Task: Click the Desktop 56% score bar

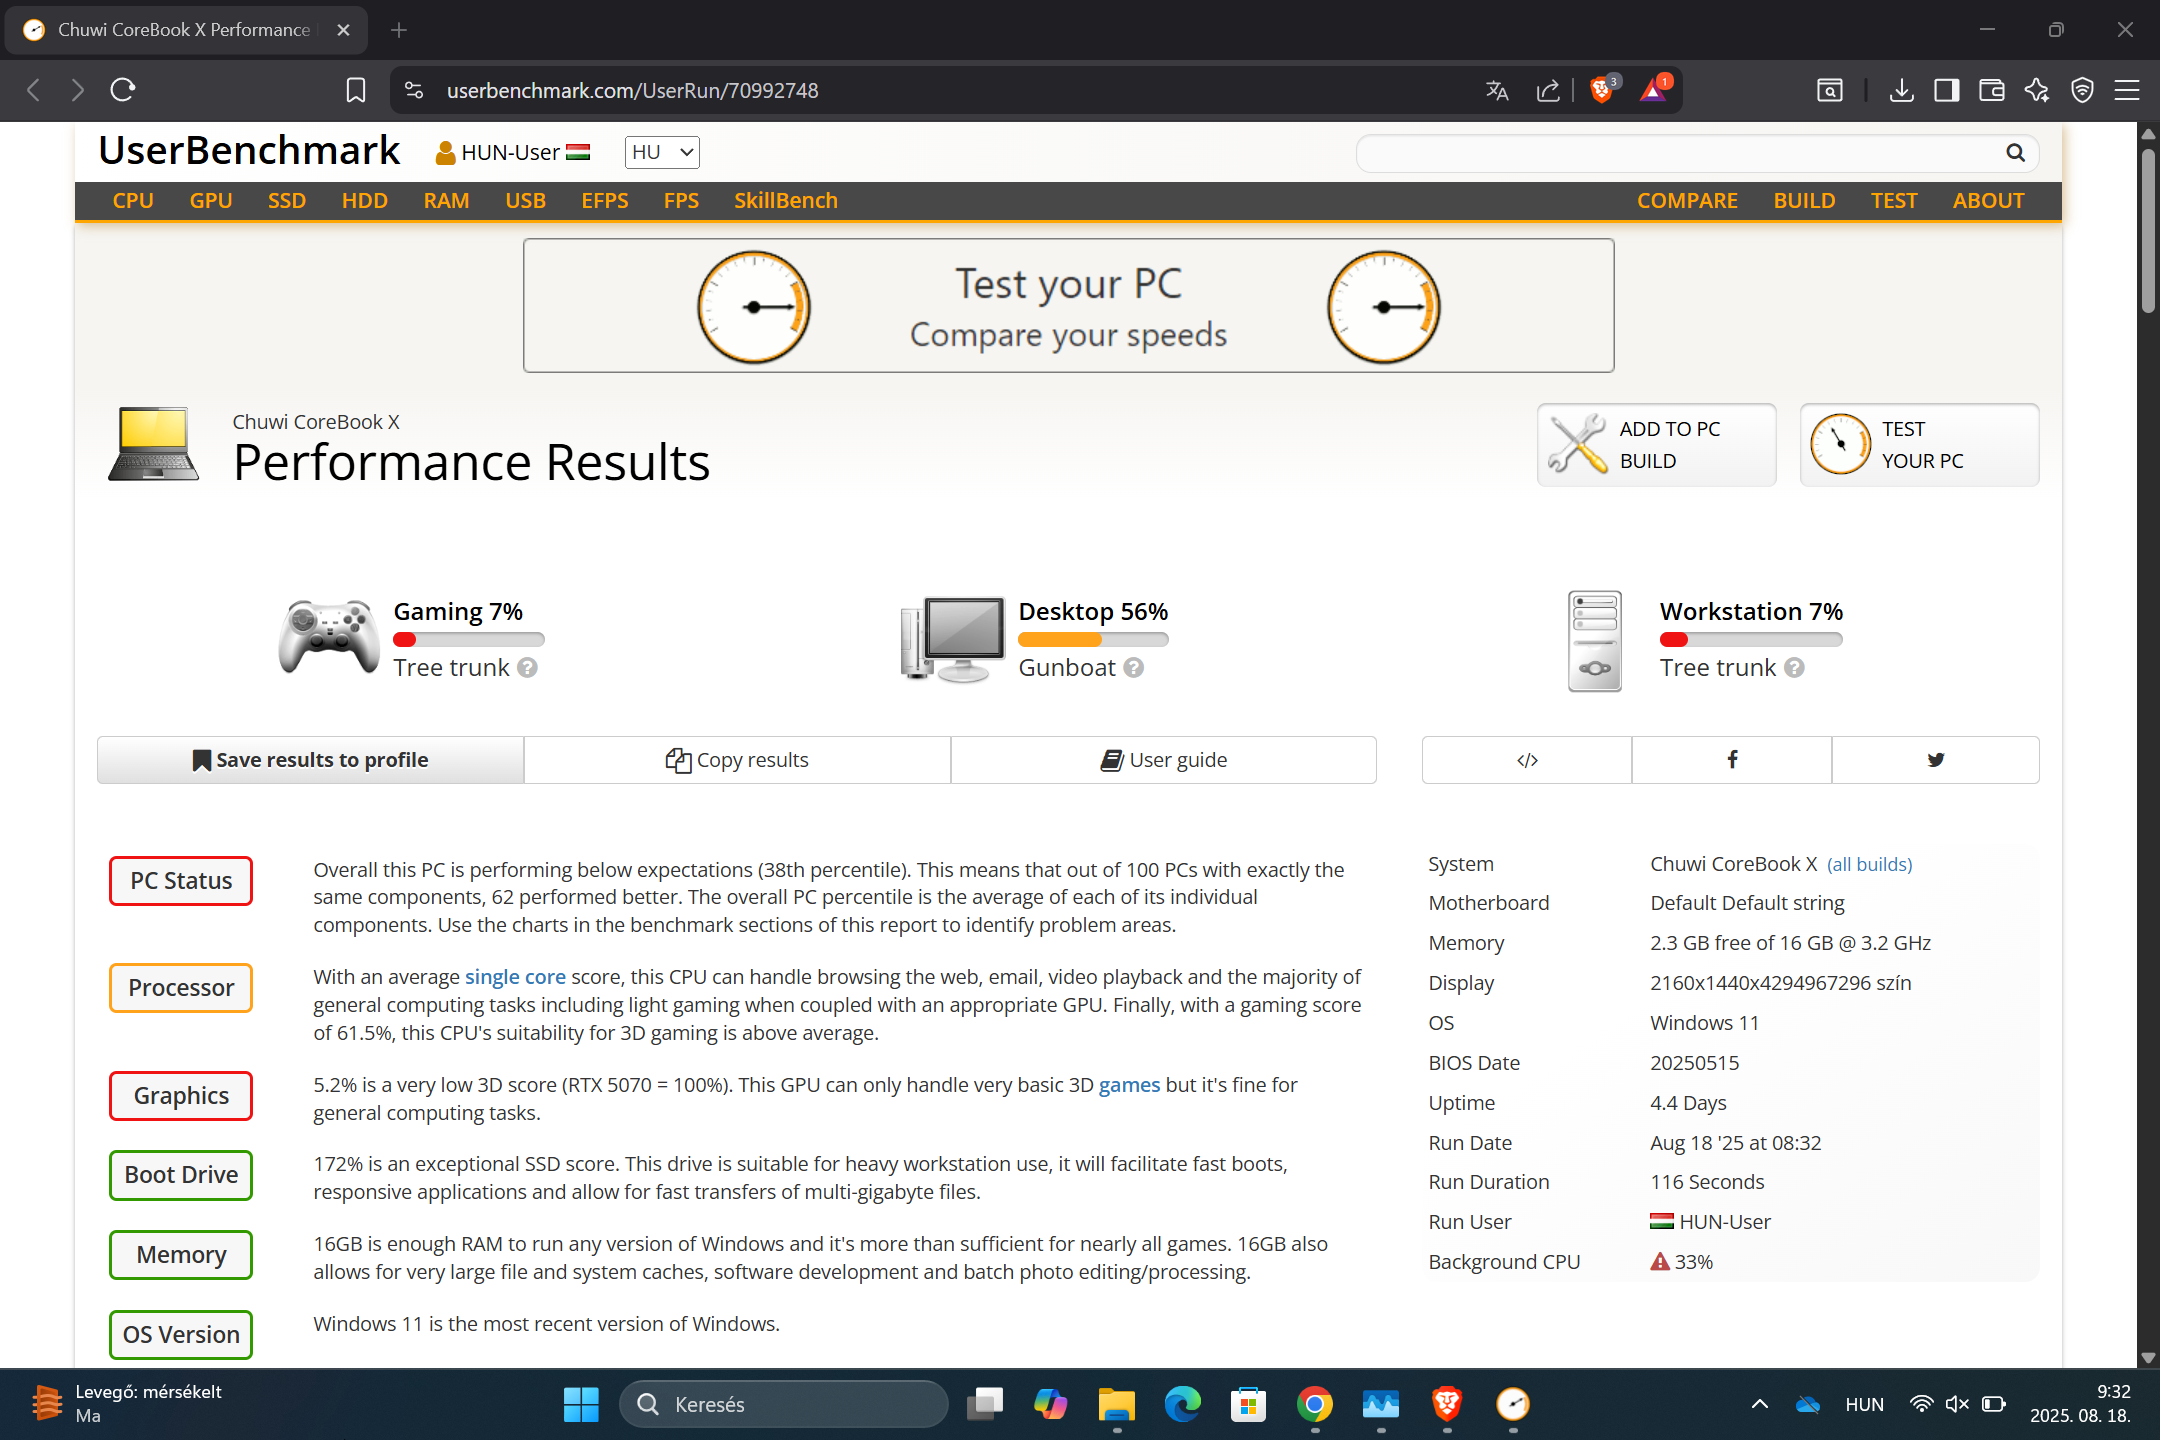Action: pos(1093,640)
